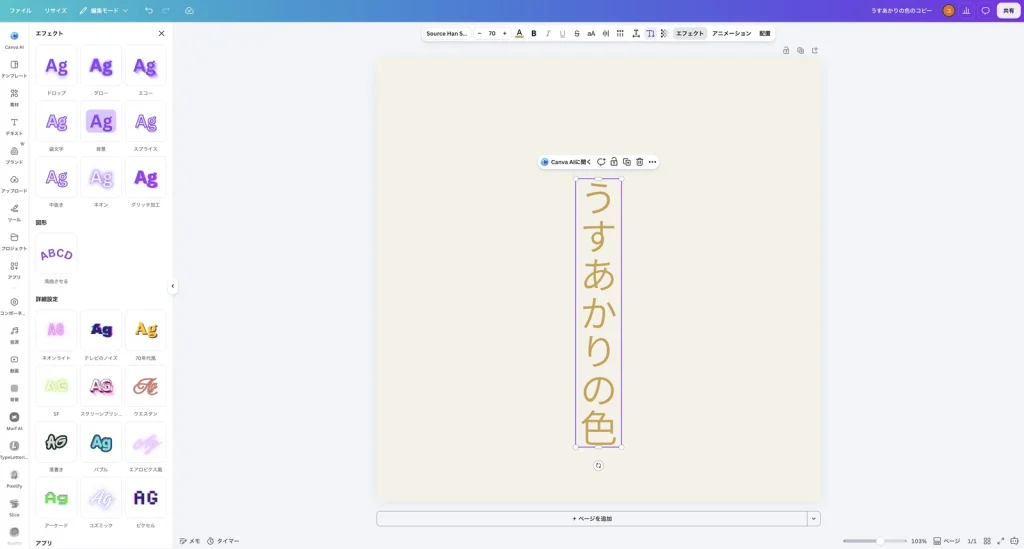Undo the last action
The height and width of the screenshot is (549, 1024).
click(x=149, y=10)
